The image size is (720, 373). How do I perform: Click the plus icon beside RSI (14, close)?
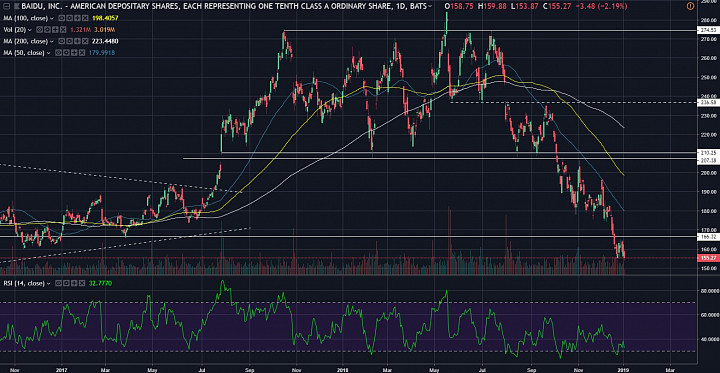pyautogui.click(x=74, y=283)
